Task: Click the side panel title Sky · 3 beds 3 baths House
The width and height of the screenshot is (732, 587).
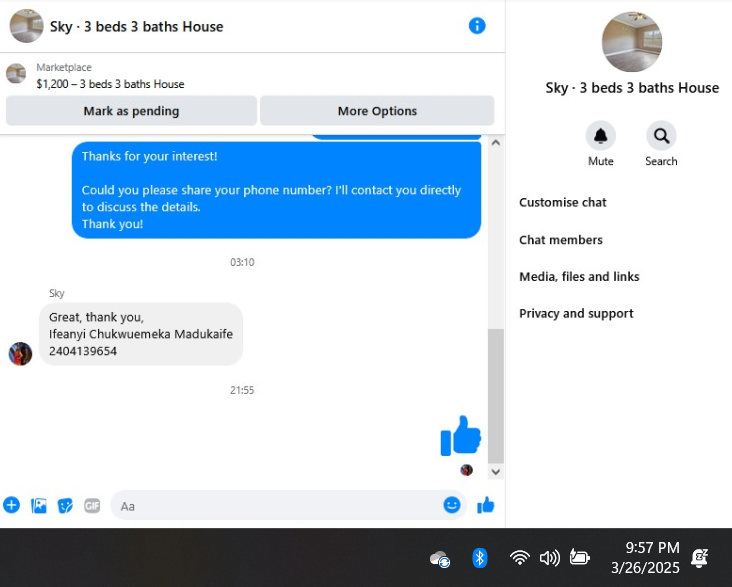Action: tap(632, 88)
